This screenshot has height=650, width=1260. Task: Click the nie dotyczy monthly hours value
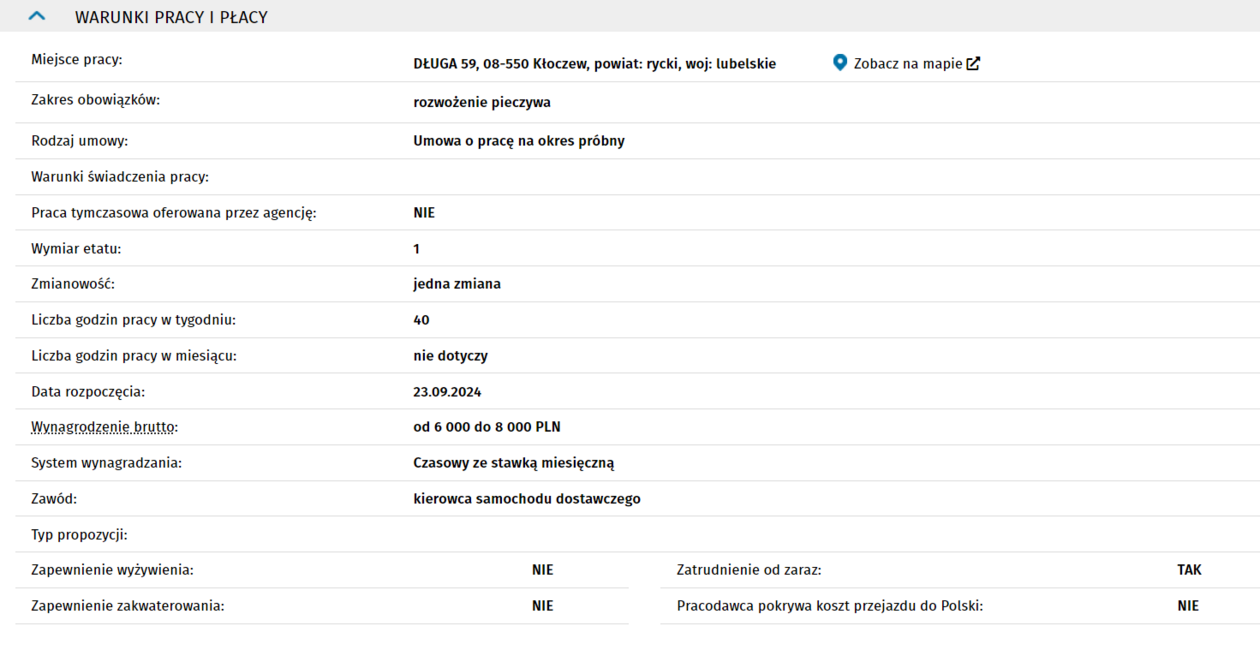pos(450,356)
